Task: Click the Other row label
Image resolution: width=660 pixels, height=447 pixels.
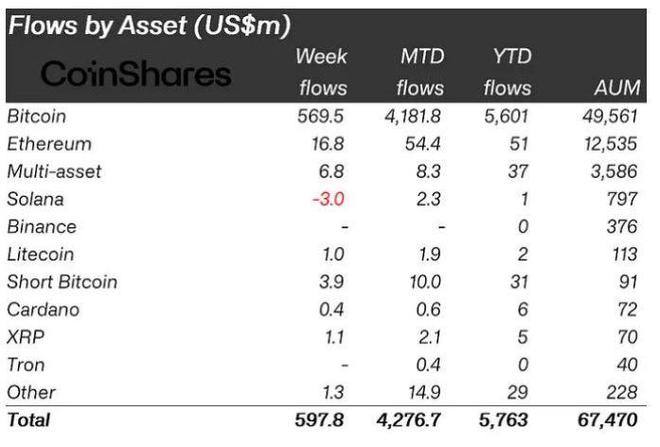Action: 31,392
